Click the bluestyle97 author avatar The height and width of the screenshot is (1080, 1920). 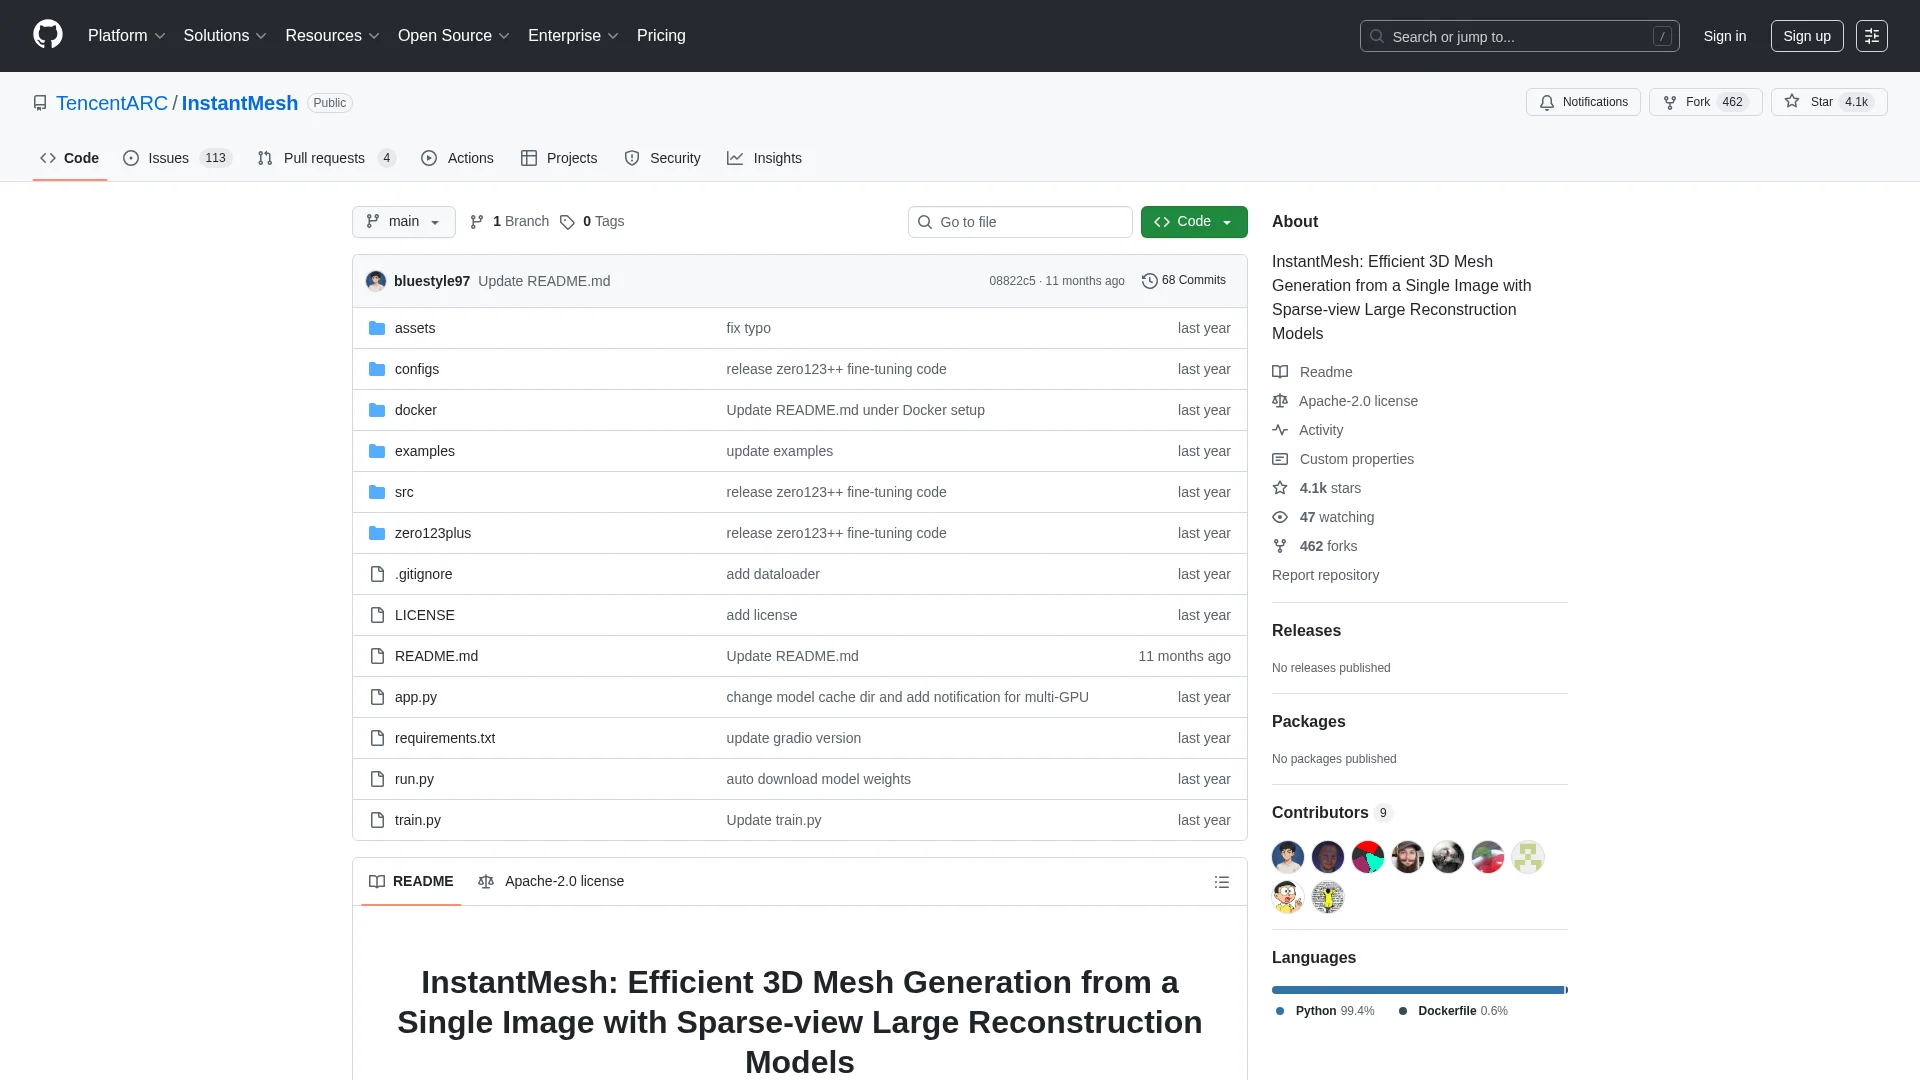[376, 281]
